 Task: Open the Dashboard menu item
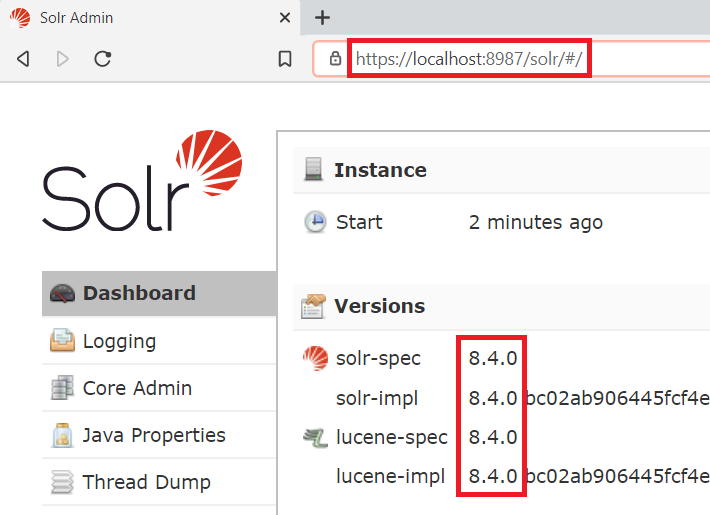(x=139, y=294)
